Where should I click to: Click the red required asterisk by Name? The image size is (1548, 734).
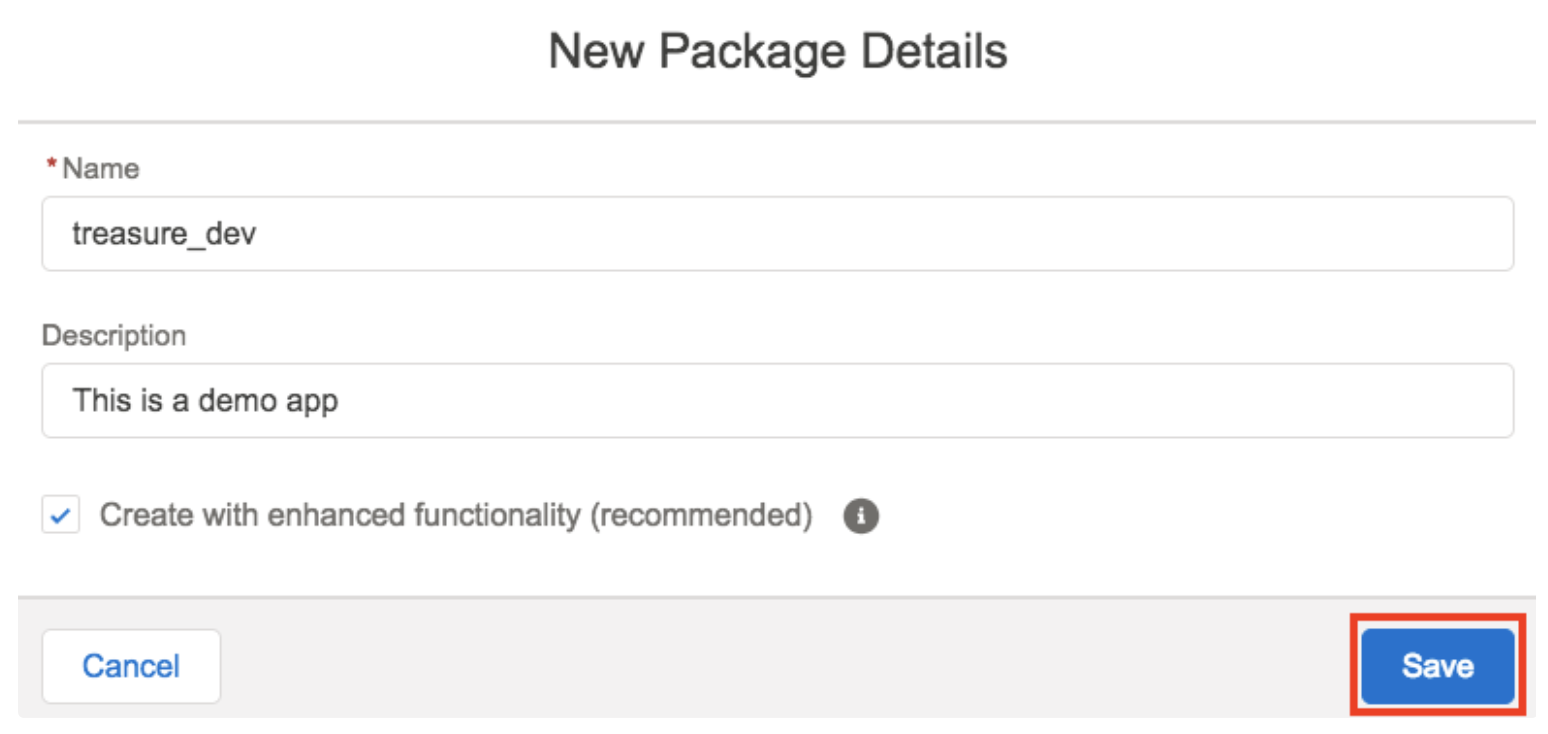click(x=51, y=167)
